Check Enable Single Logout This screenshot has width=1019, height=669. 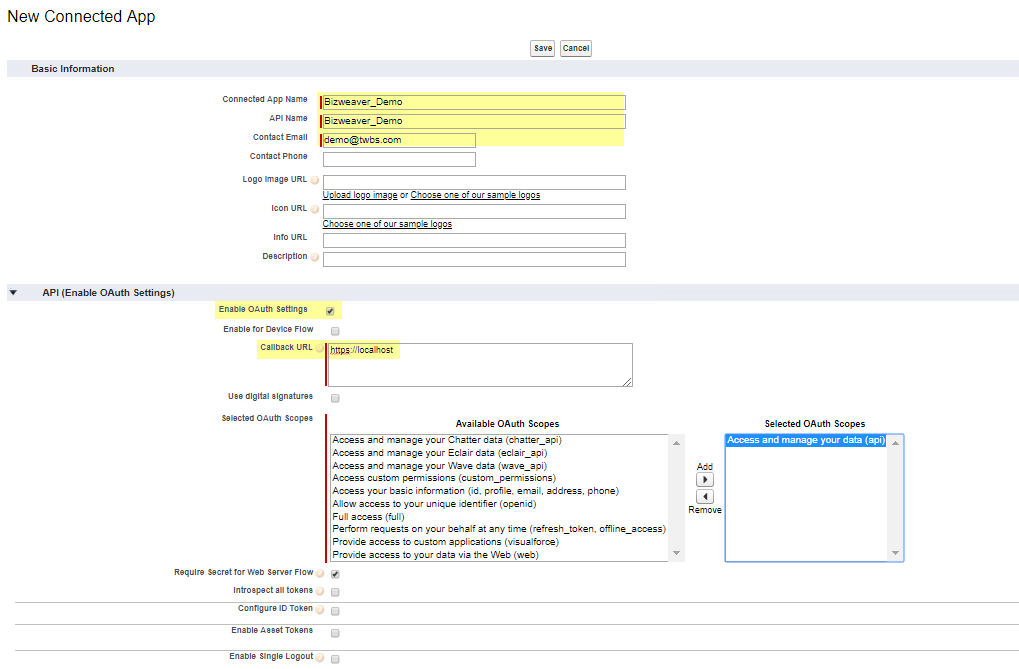[335, 659]
